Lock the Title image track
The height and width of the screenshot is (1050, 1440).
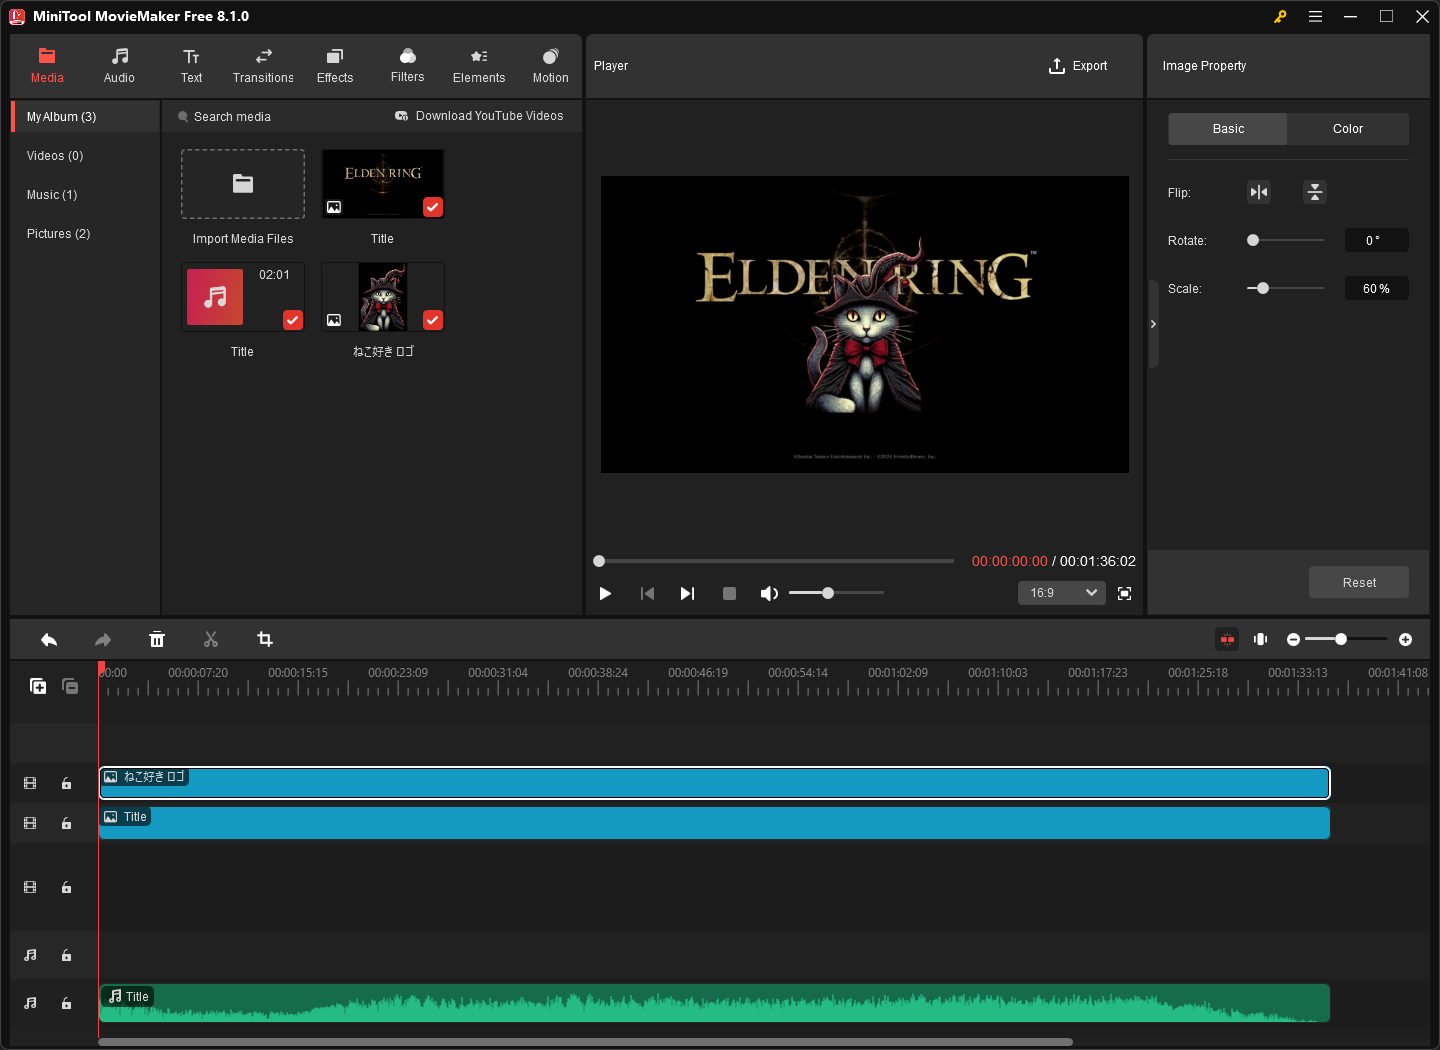[66, 823]
